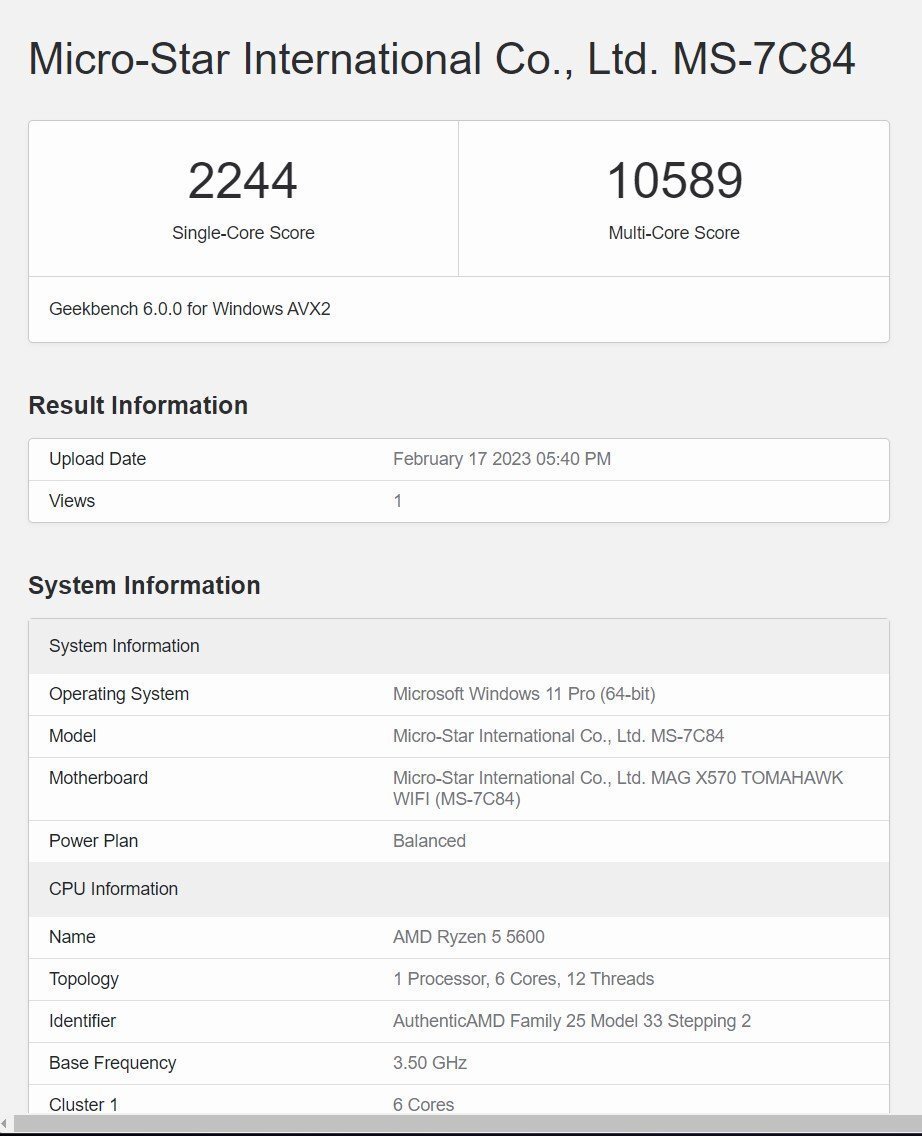Select the Single-Core score value 2244
The width and height of the screenshot is (922, 1136).
coord(243,180)
